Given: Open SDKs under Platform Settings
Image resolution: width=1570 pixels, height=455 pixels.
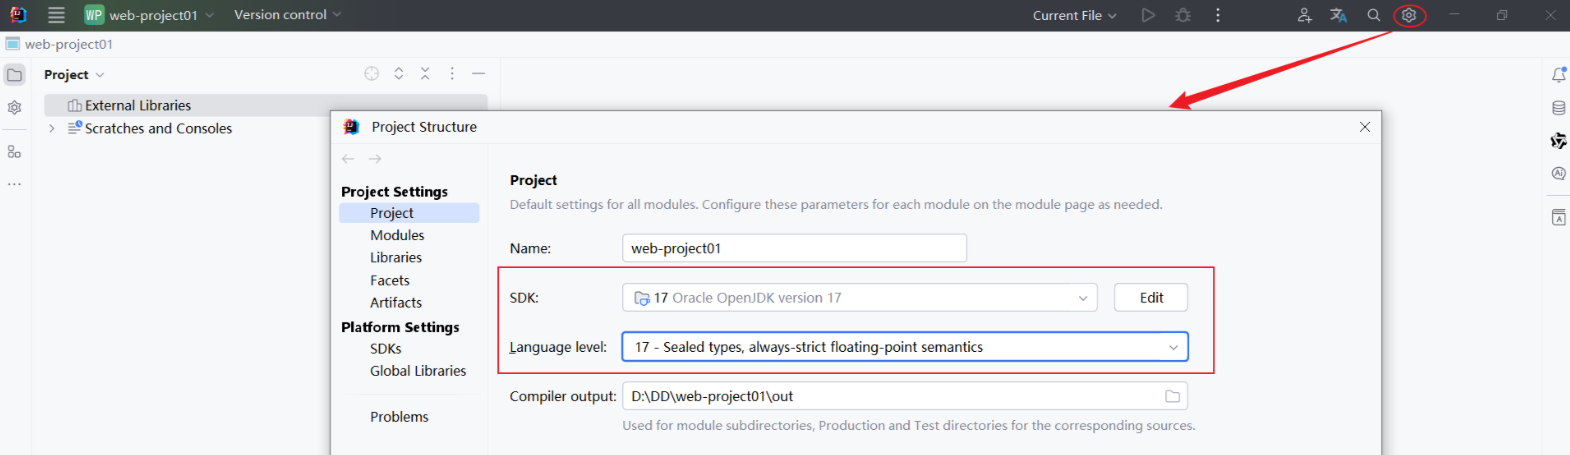Looking at the screenshot, I should [386, 349].
